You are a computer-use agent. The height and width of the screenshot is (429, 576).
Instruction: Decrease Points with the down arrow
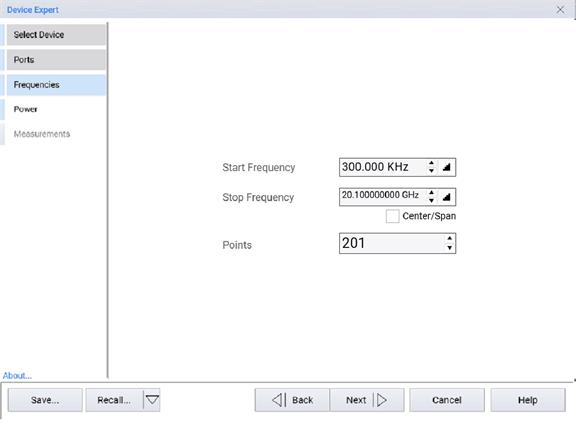click(450, 248)
